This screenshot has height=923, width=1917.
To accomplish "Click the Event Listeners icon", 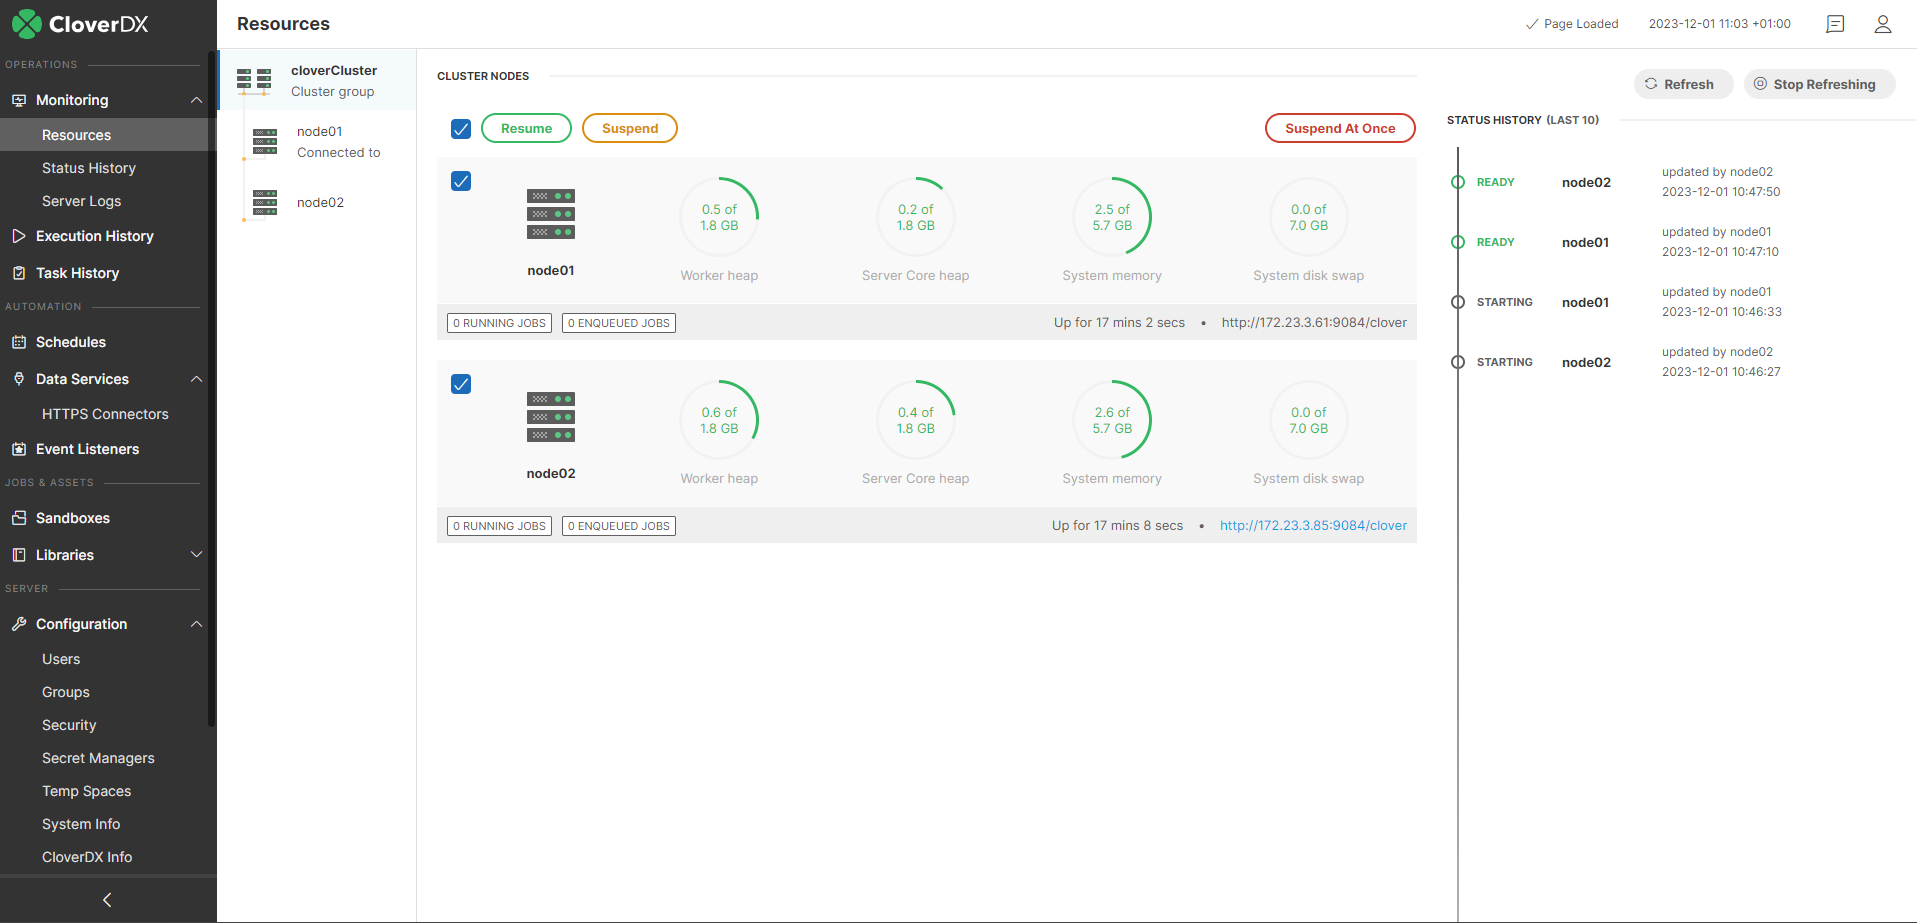I will point(19,449).
